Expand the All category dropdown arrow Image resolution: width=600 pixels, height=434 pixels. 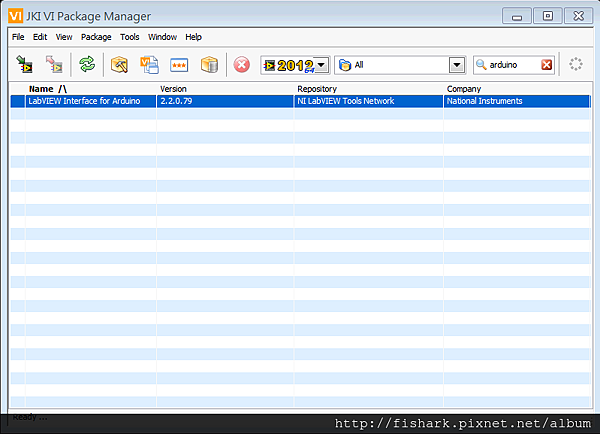(x=457, y=65)
